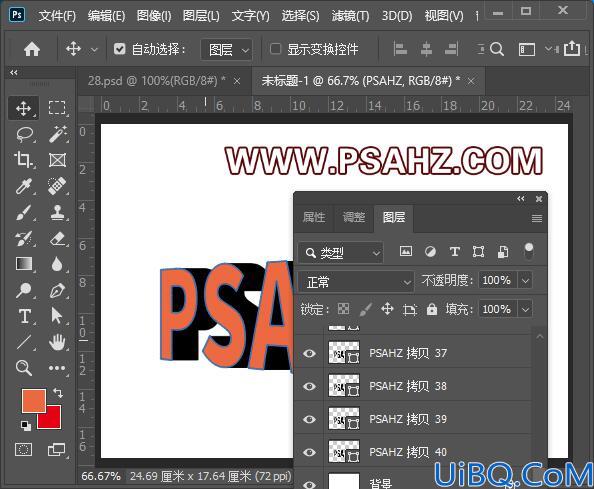Viewport: 594px width, 489px height.
Task: Open the 图像(I) menu
Action: point(154,16)
